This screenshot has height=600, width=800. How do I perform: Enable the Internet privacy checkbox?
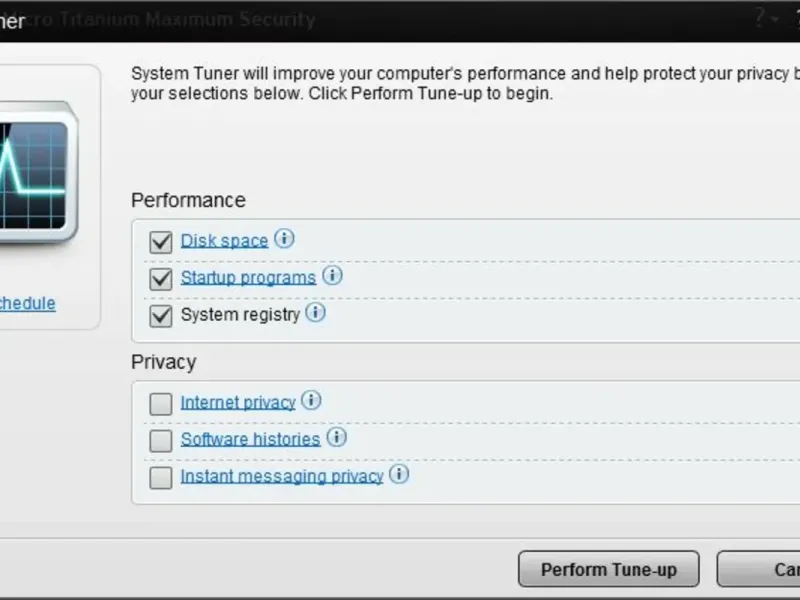pyautogui.click(x=161, y=404)
